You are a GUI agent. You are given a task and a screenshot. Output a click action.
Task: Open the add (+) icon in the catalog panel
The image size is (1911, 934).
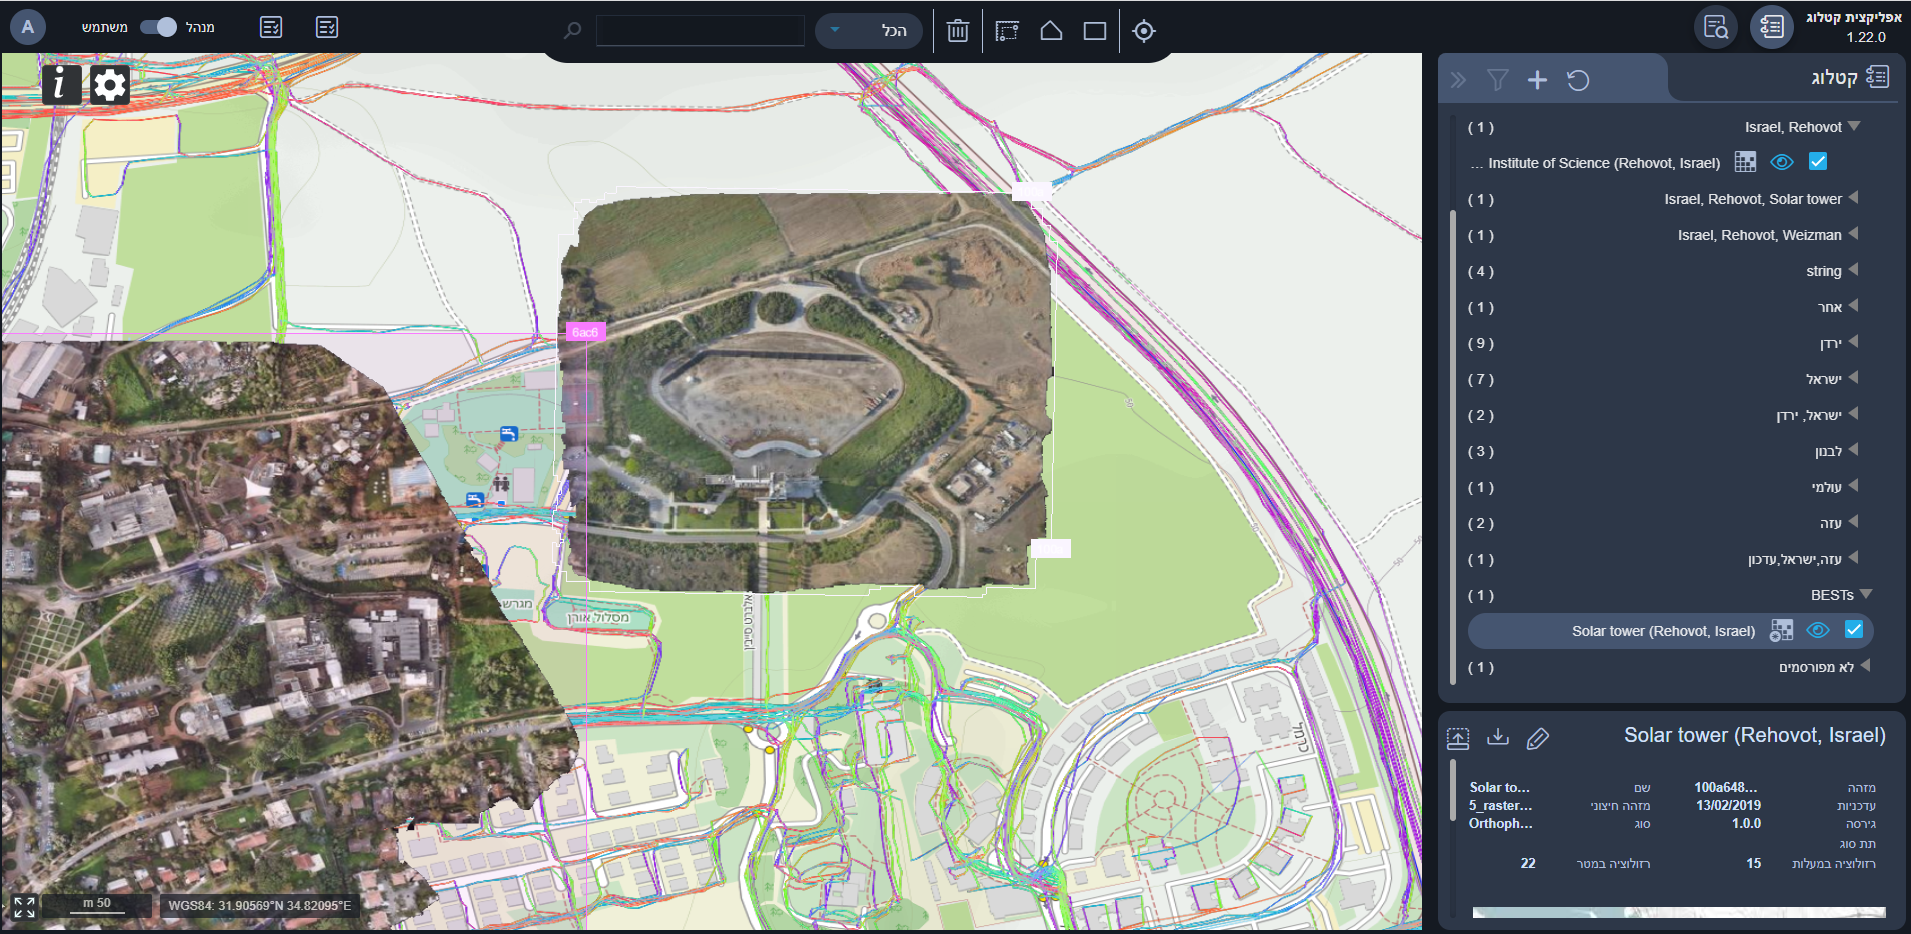[1537, 80]
